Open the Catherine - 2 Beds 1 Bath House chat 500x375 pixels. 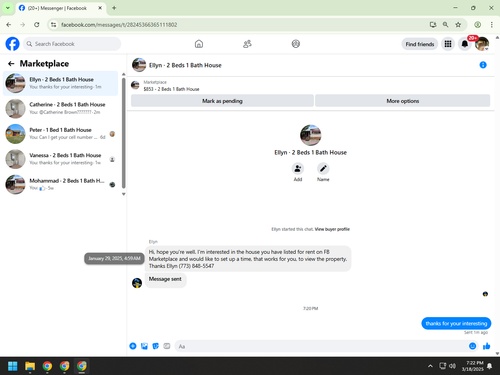click(60, 109)
